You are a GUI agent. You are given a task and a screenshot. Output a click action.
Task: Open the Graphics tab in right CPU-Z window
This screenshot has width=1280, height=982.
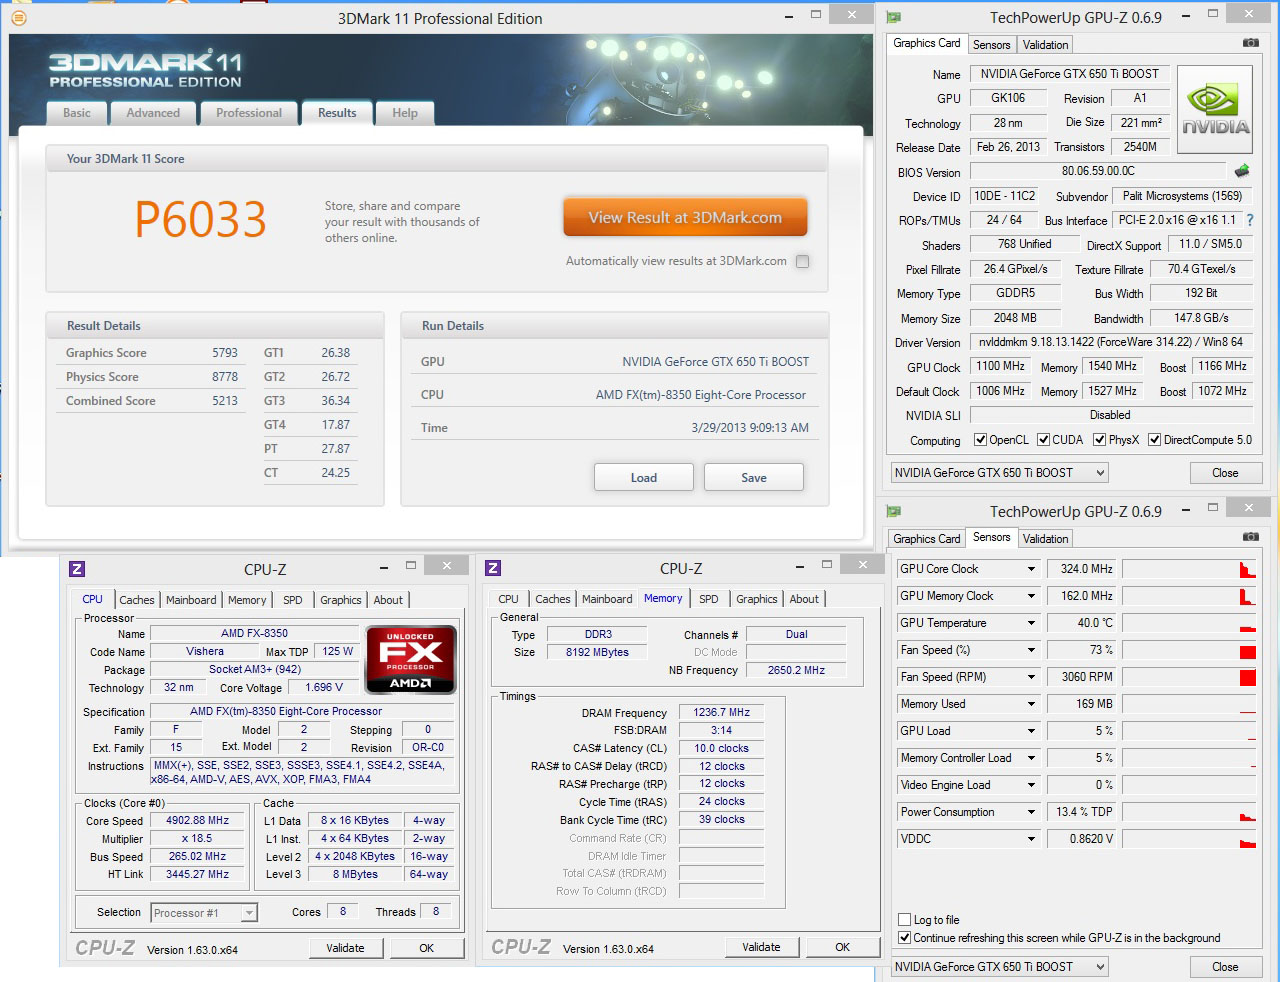coord(757,599)
